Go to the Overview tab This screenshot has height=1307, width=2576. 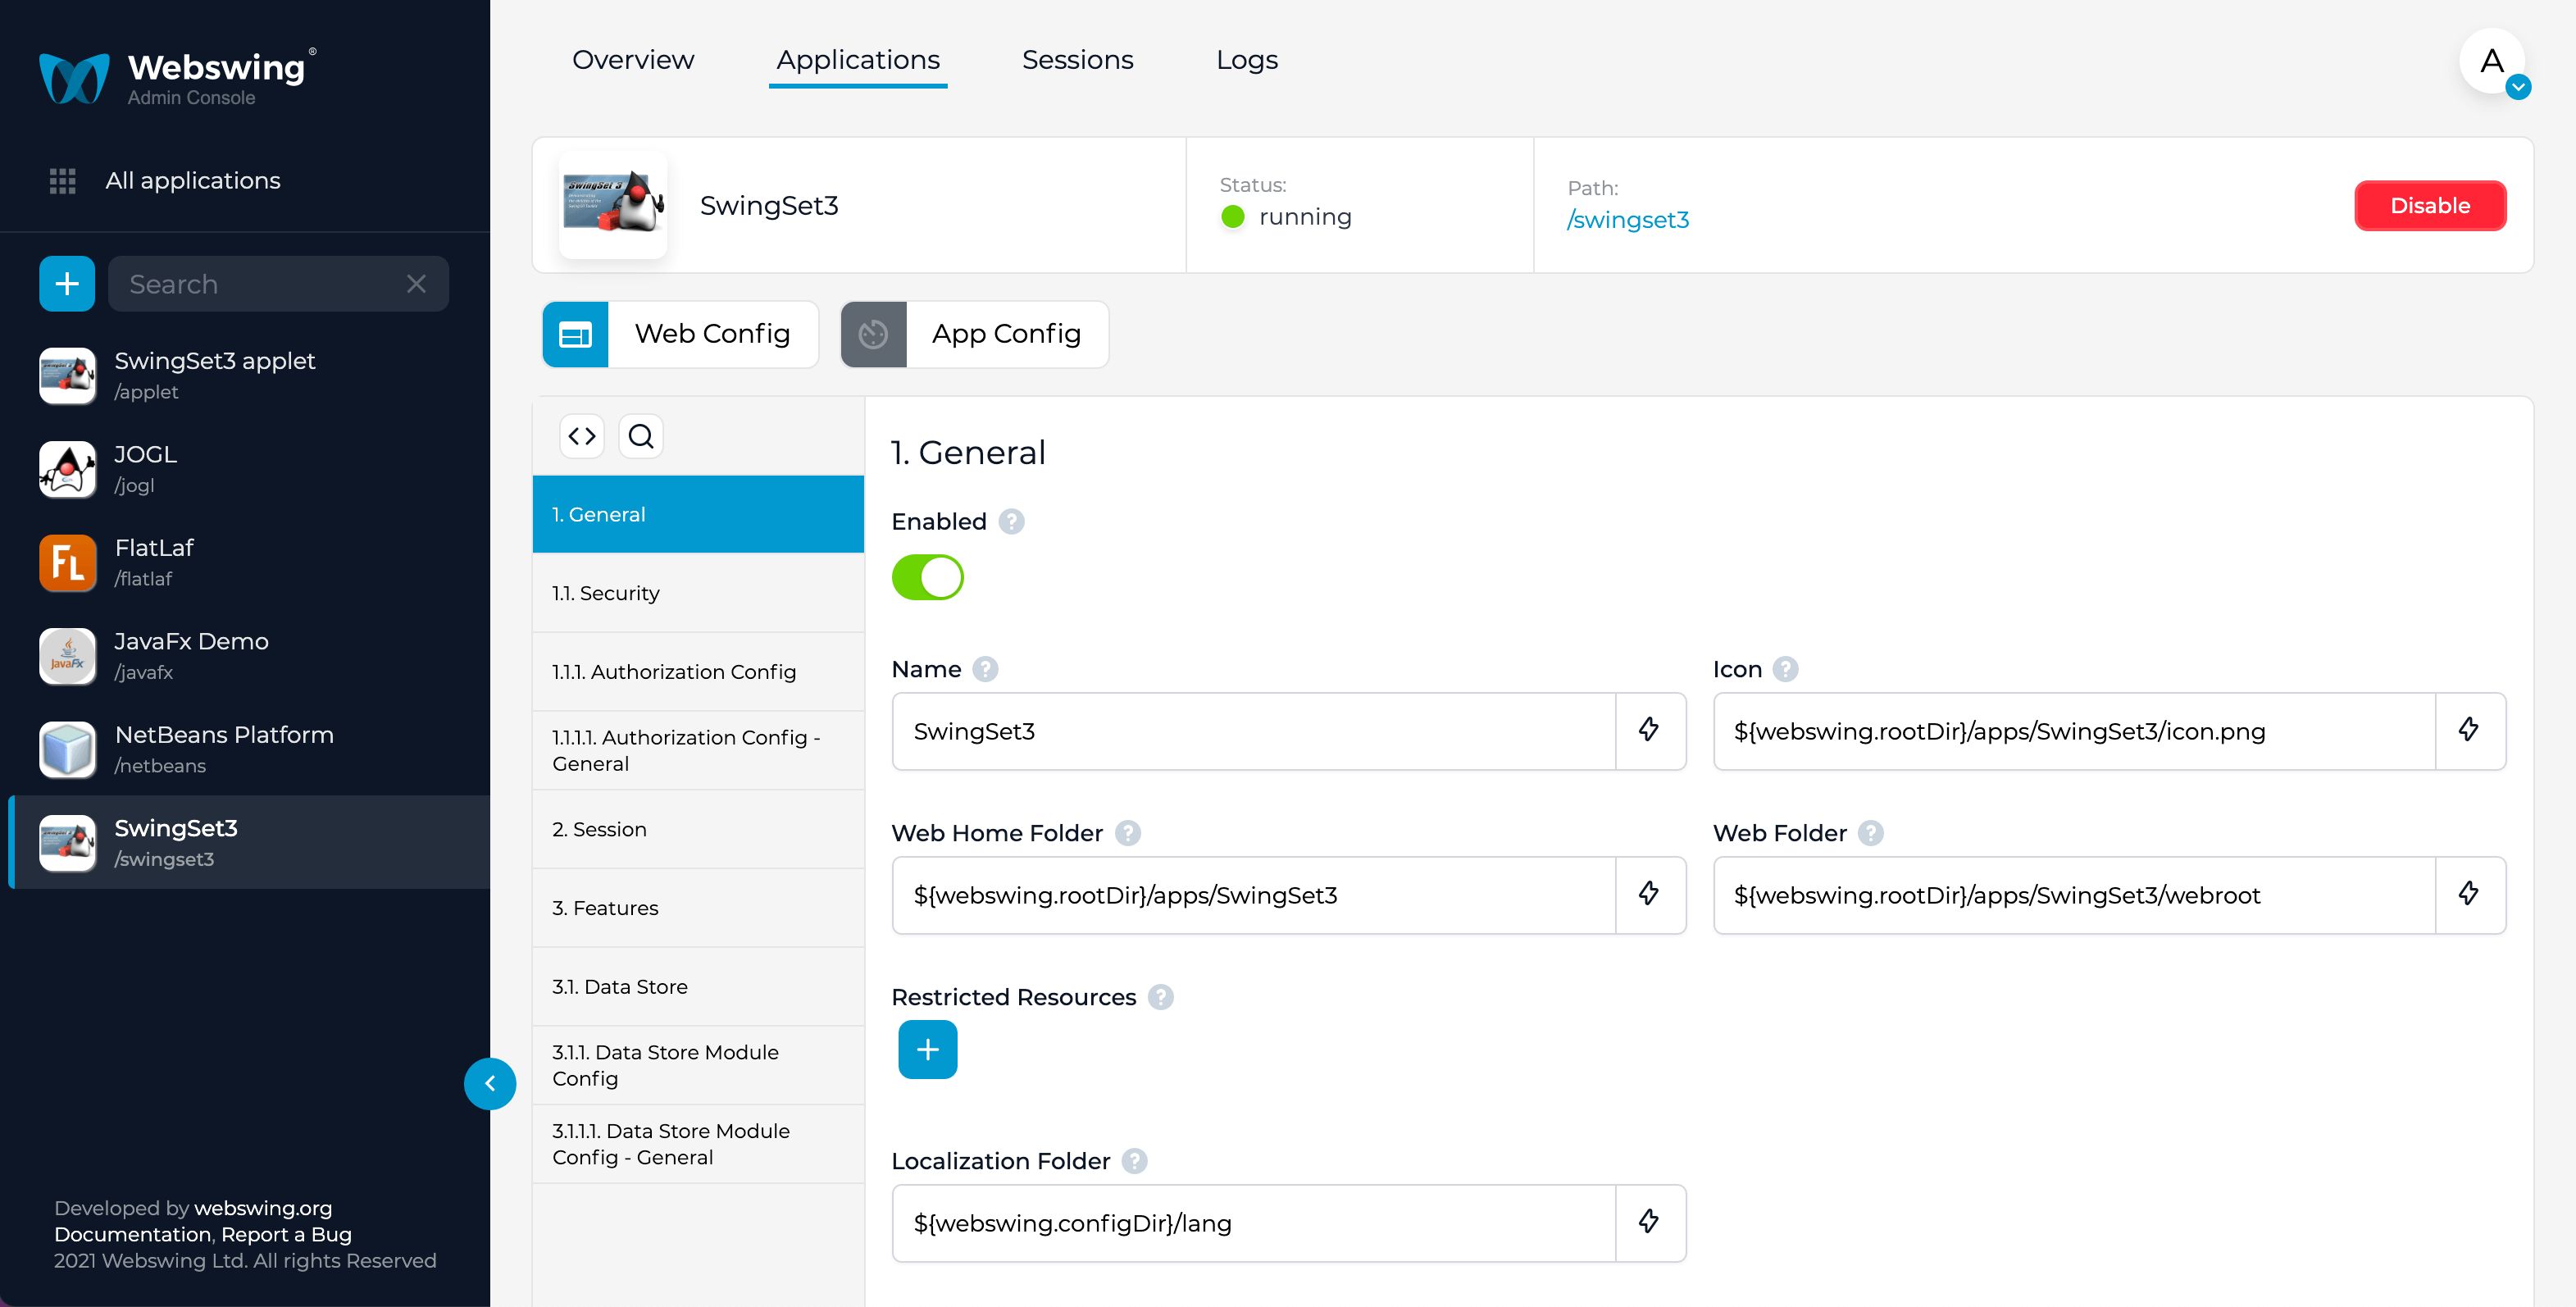tap(633, 60)
